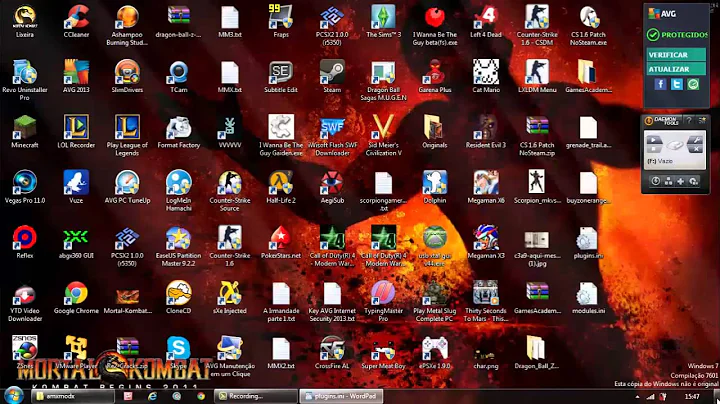The width and height of the screenshot is (720, 404).
Task: Click the taskbar clock showing 15:47
Action: pos(692,396)
